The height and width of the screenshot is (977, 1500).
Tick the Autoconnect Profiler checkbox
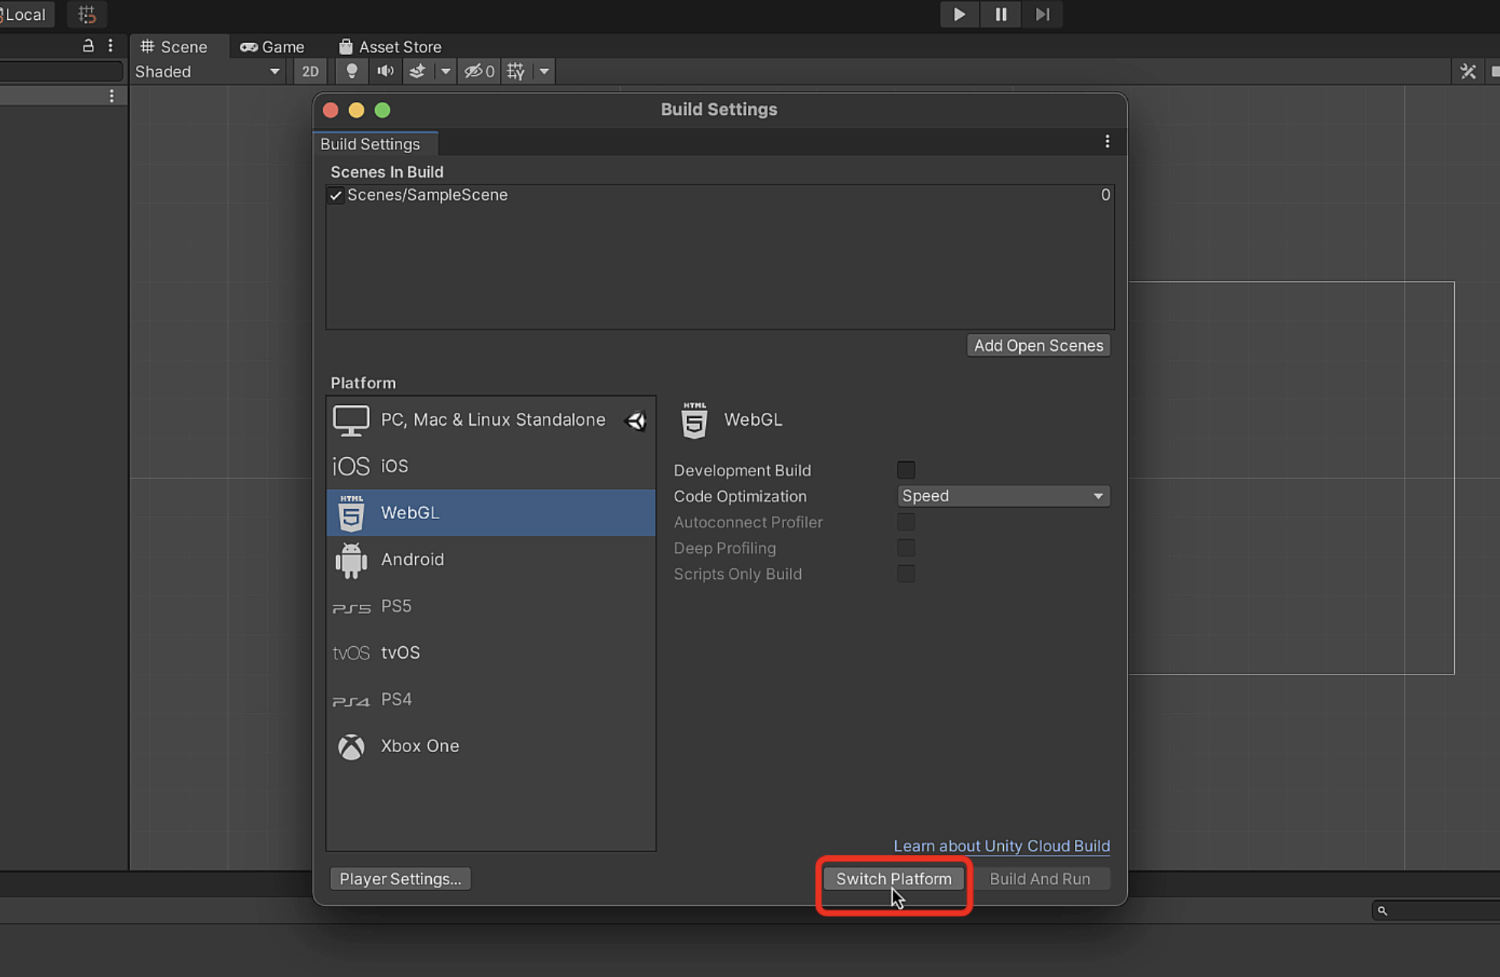[x=906, y=522]
